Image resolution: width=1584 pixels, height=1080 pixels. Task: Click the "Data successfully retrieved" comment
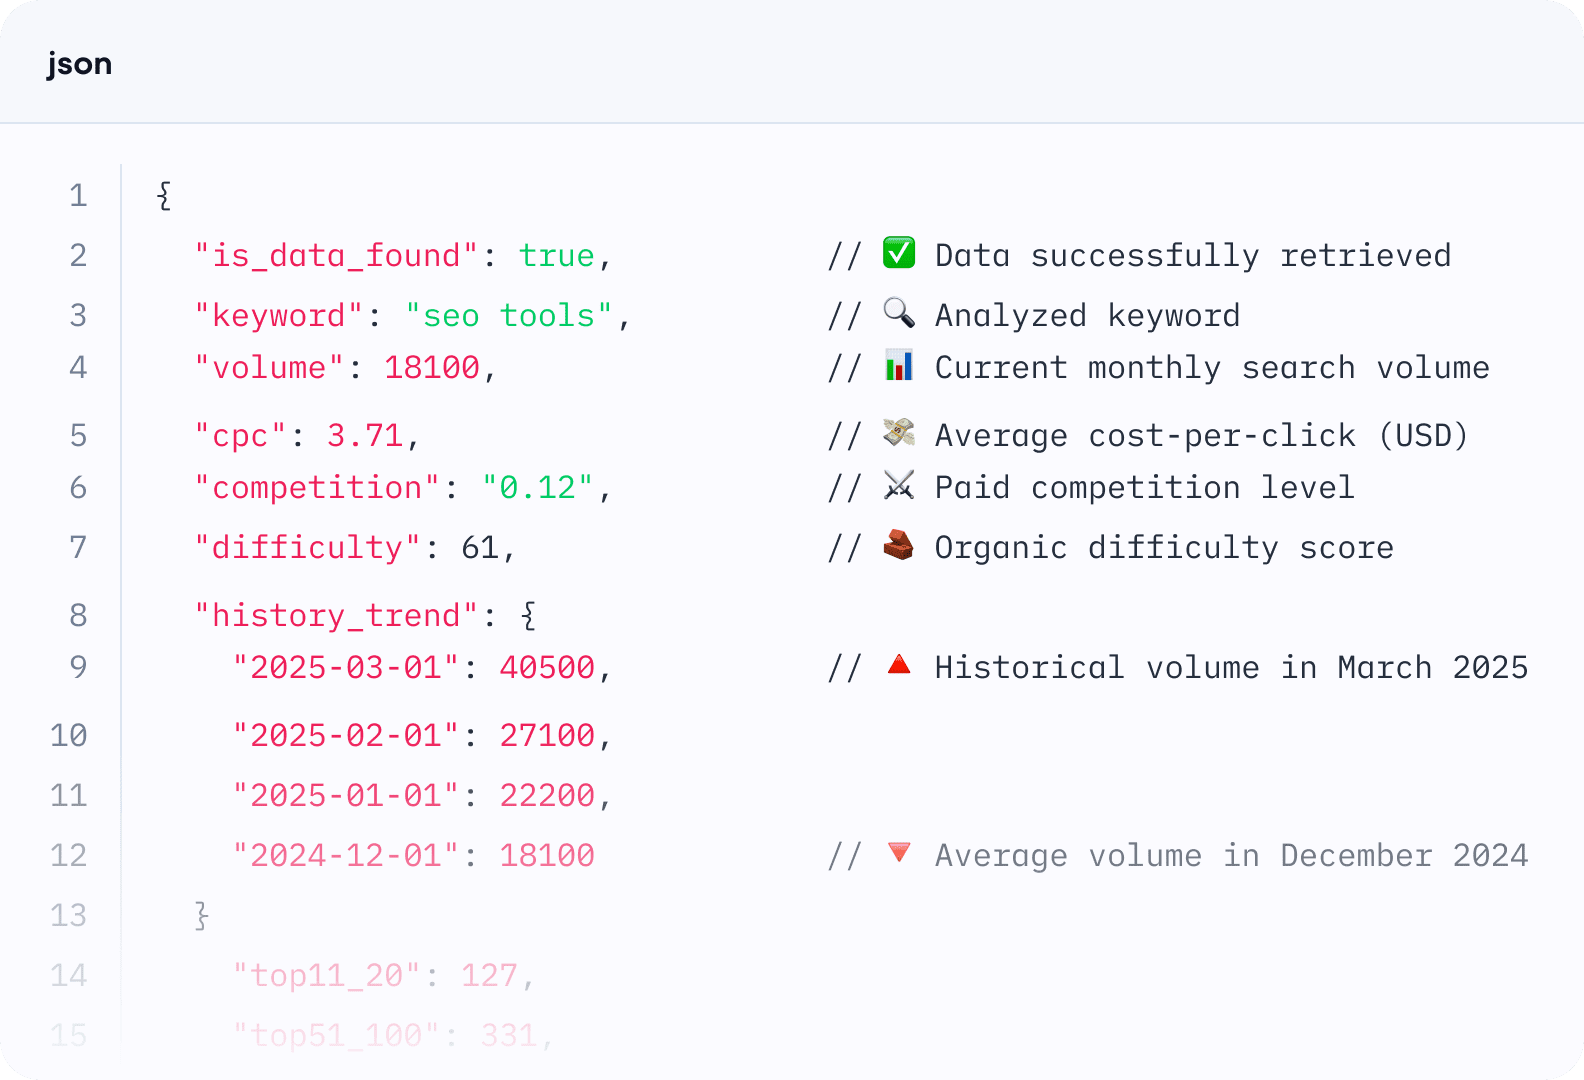tap(1193, 256)
